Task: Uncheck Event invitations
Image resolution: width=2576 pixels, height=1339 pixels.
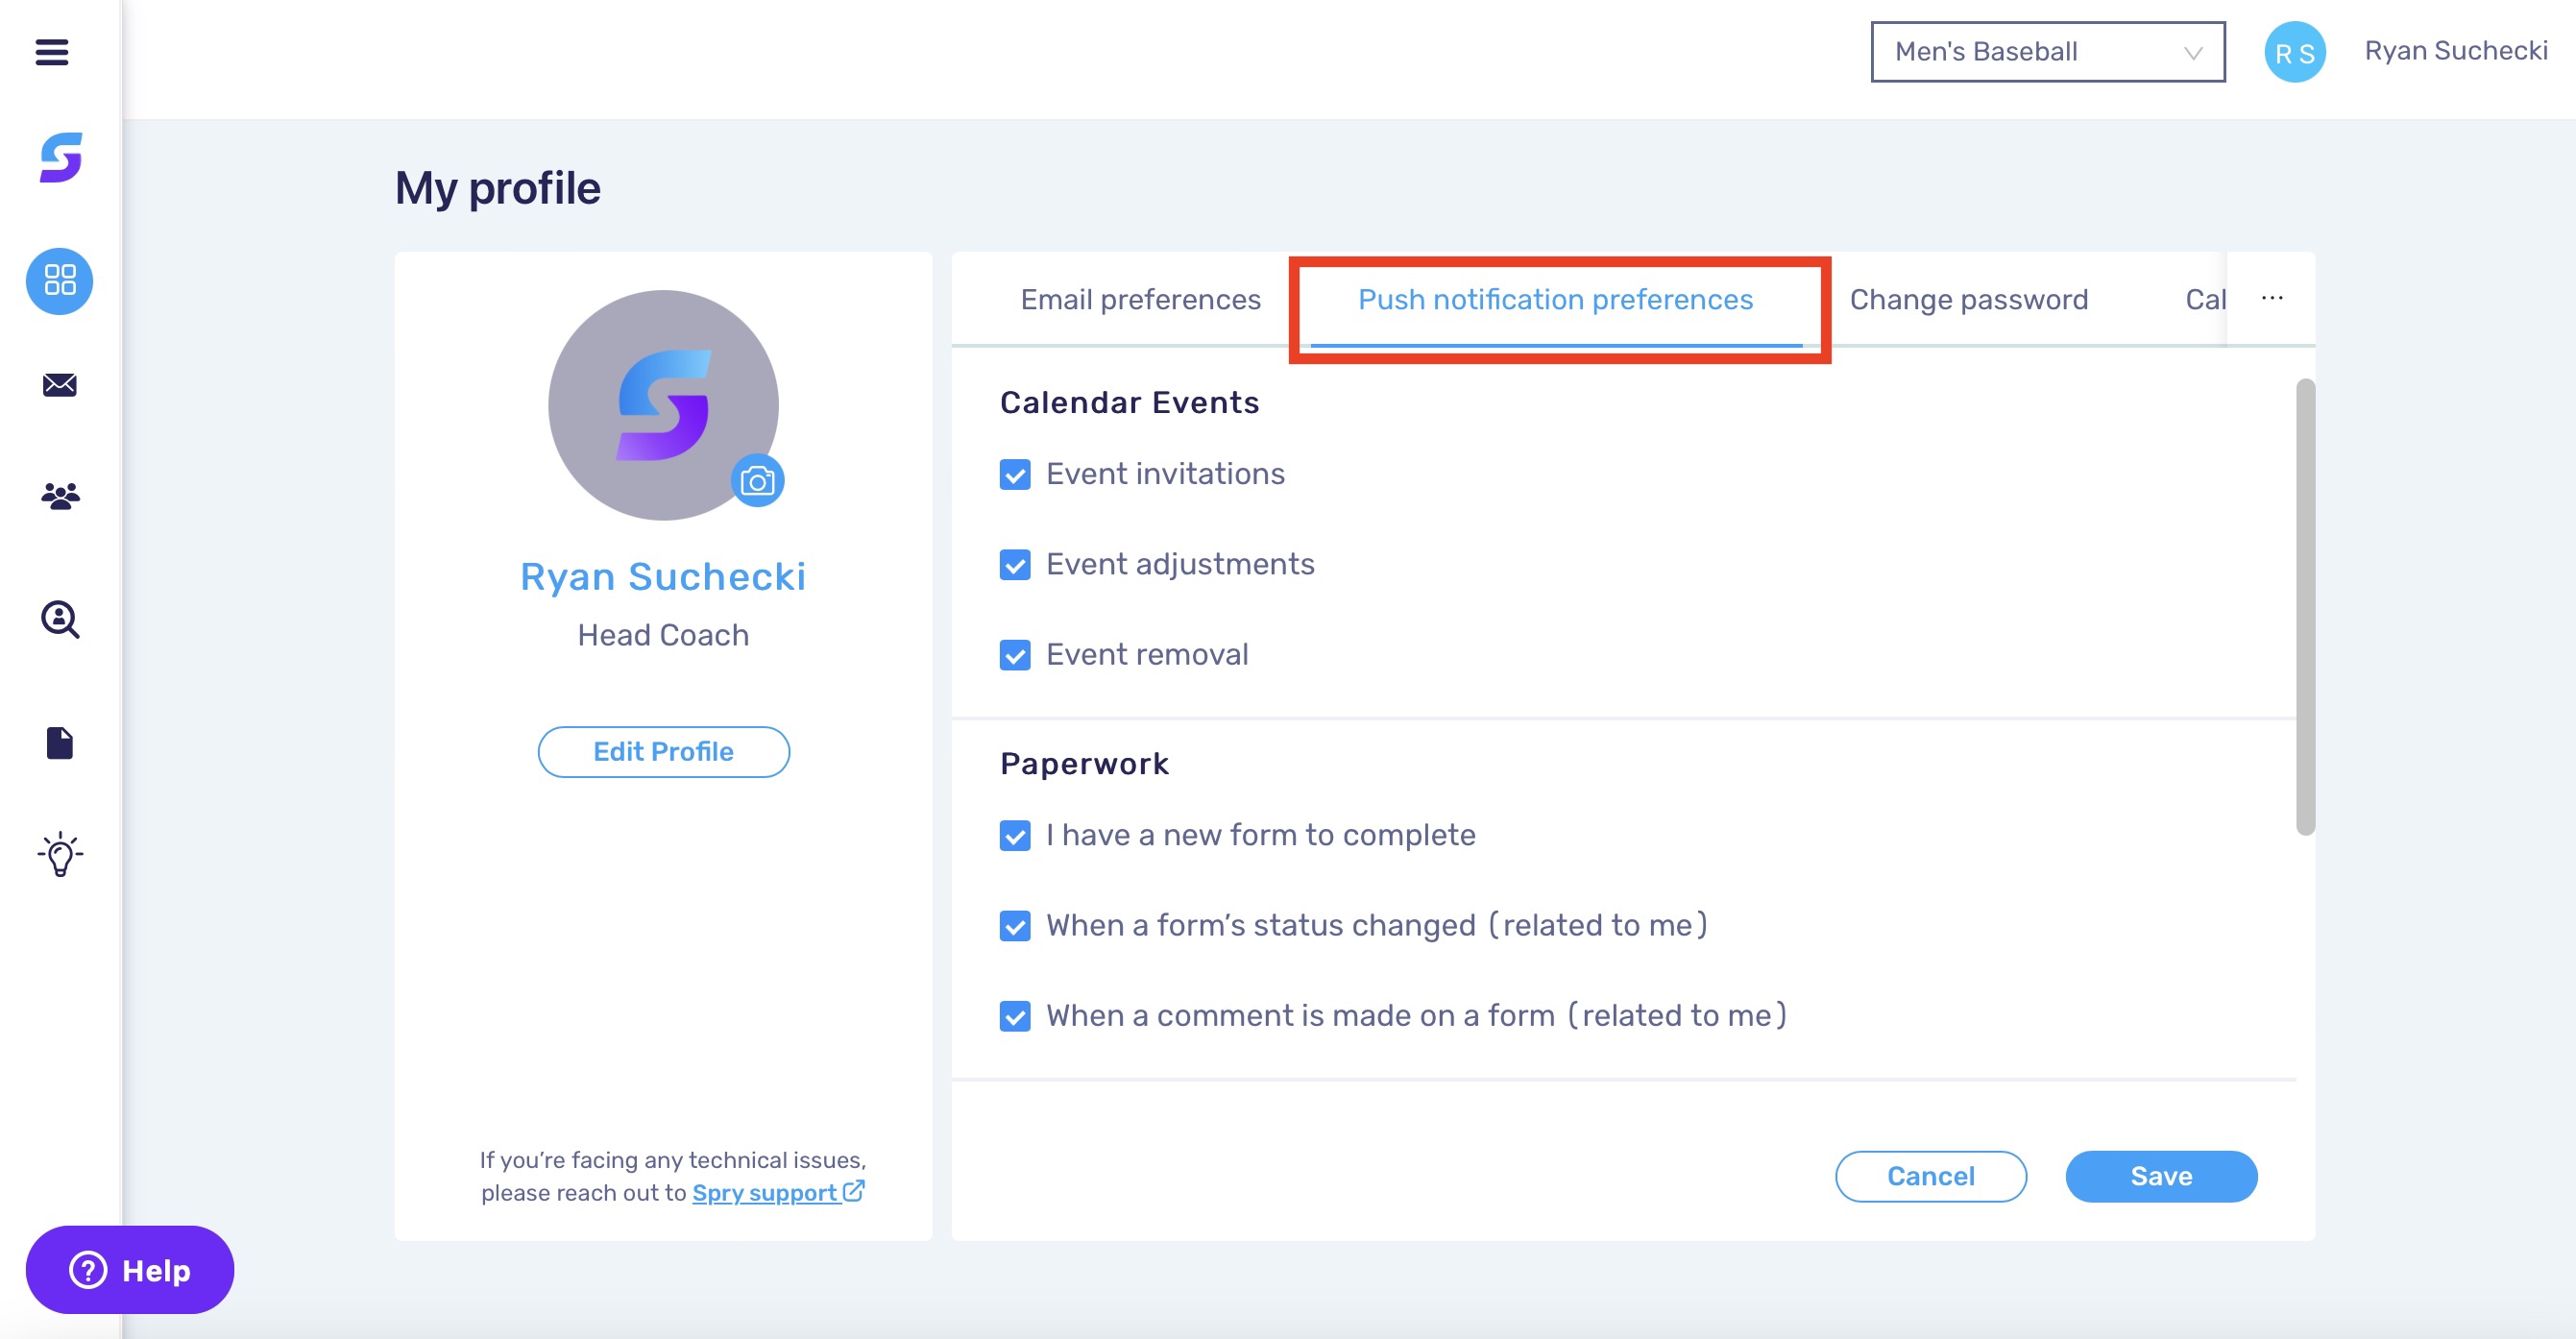Action: pyautogui.click(x=1015, y=474)
